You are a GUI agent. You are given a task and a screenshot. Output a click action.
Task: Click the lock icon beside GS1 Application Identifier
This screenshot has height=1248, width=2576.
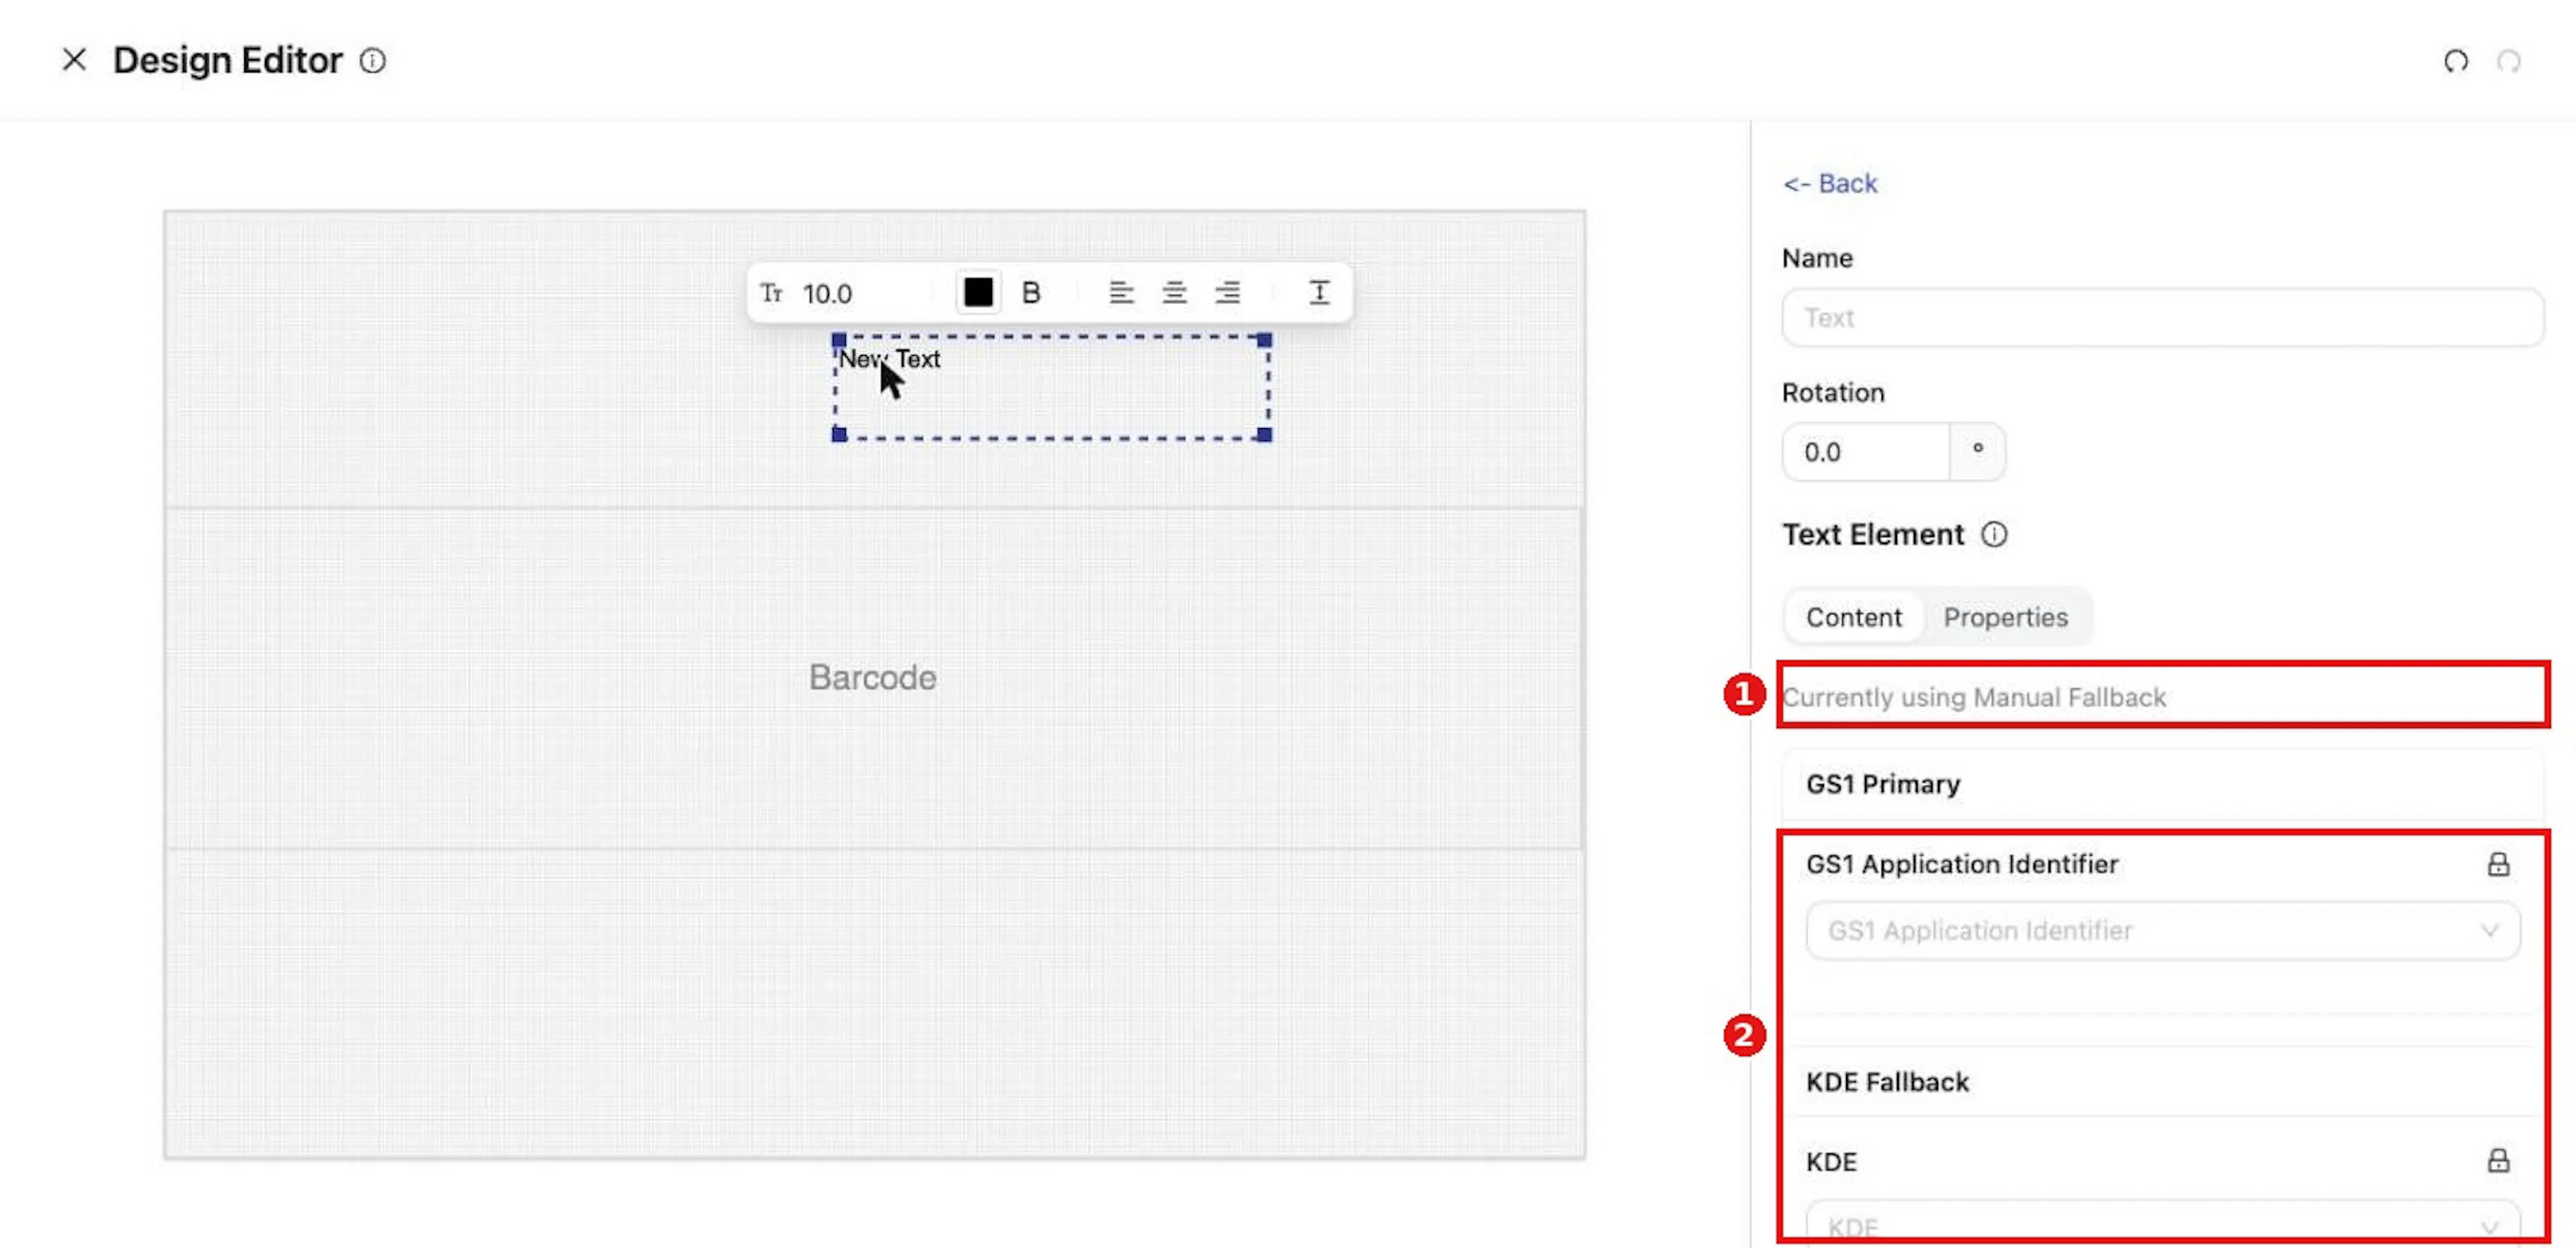[2498, 864]
